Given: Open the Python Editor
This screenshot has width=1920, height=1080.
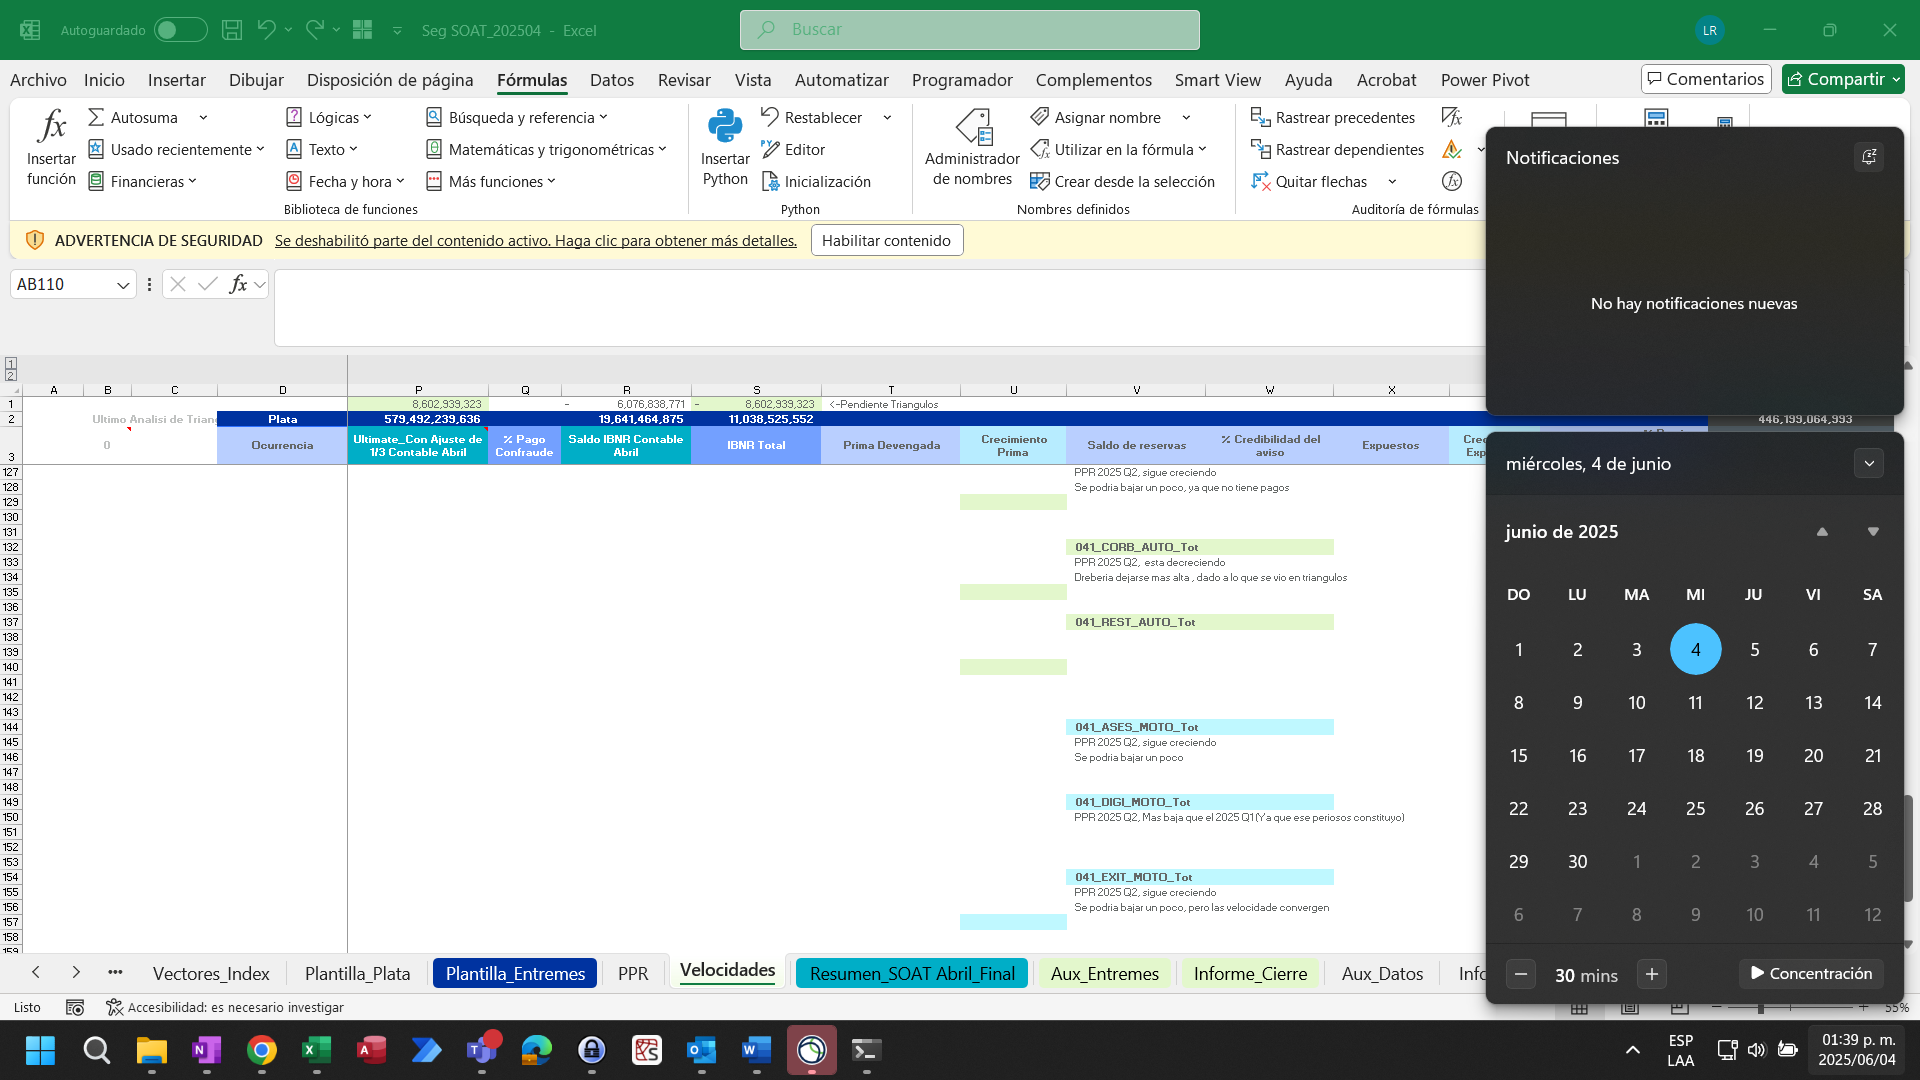Looking at the screenshot, I should click(793, 150).
